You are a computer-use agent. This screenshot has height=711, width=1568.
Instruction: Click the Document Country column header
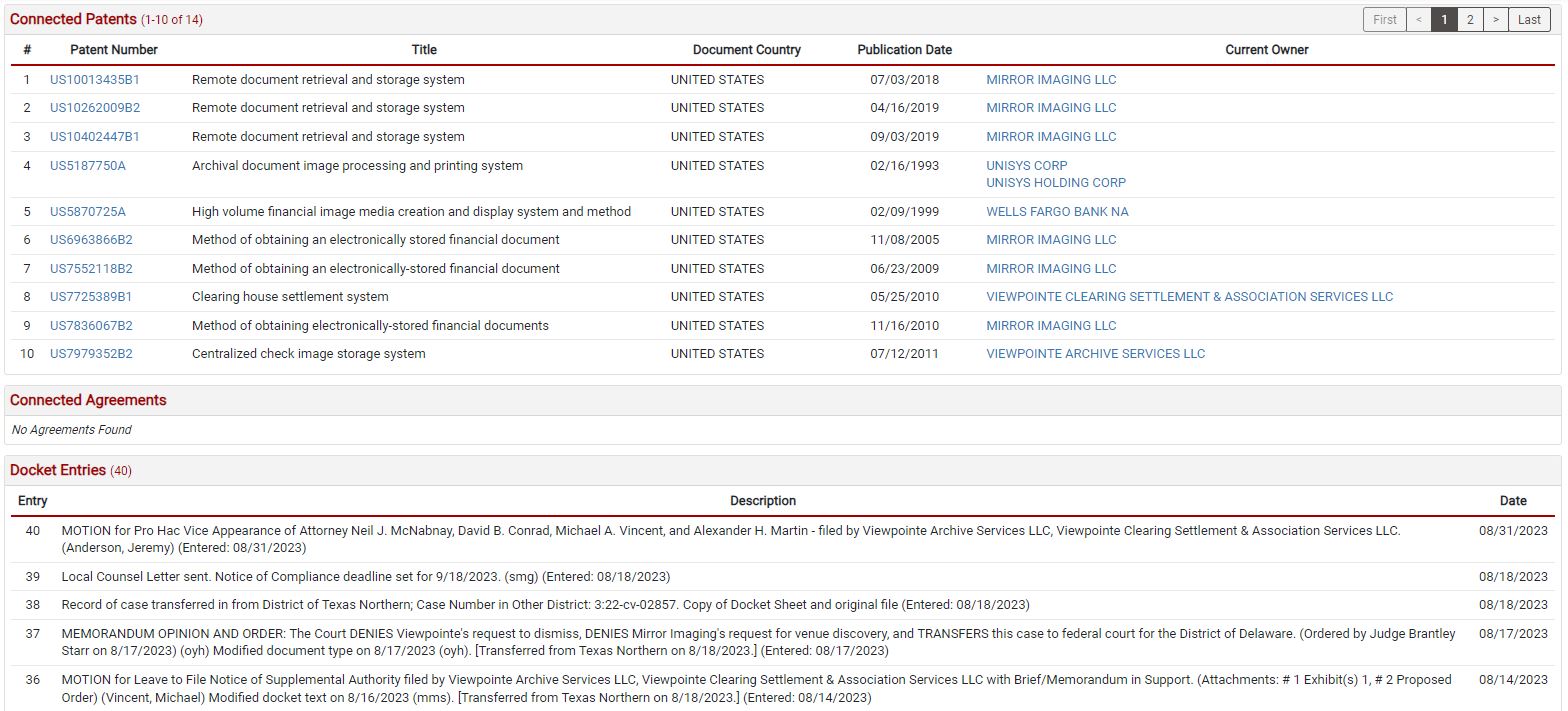click(747, 50)
